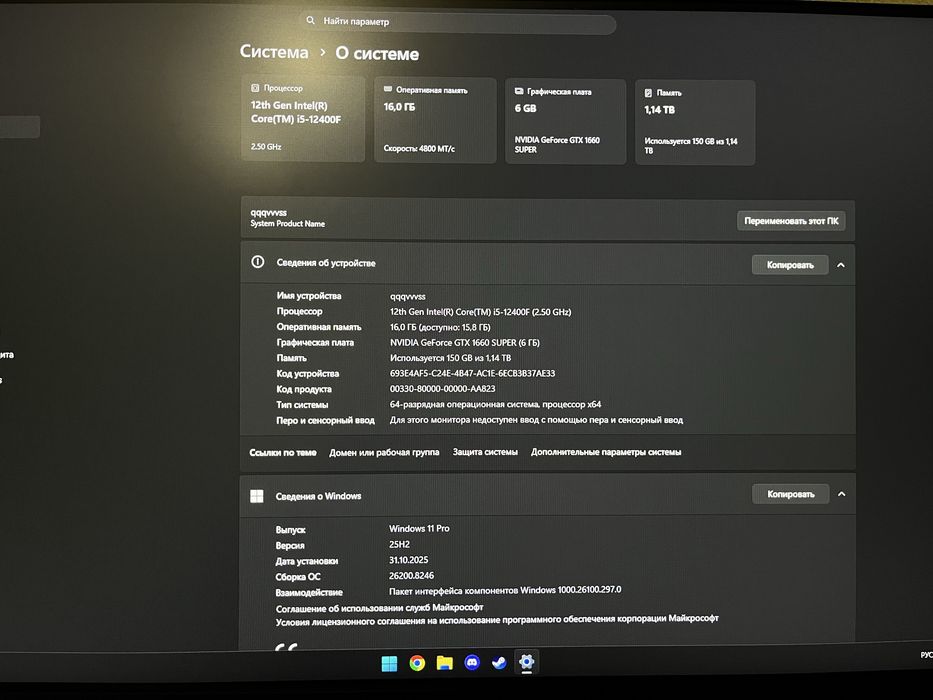Click the Сборка ОС label
The width and height of the screenshot is (933, 700).
point(298,577)
